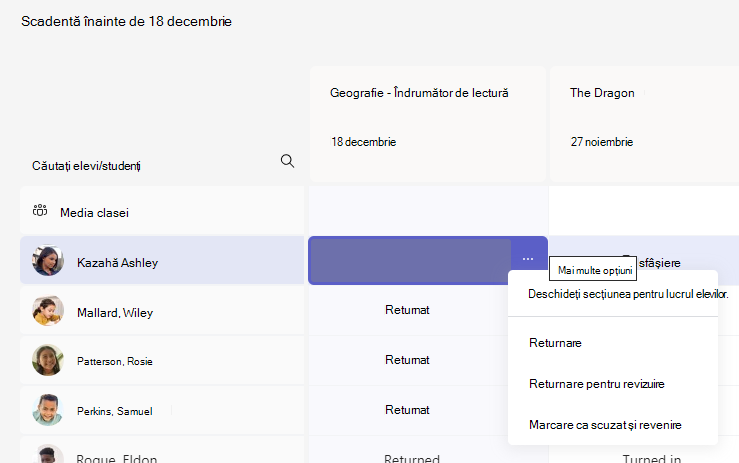739x463 pixels.
Task: Select student name Mallard, Wiley
Action: click(115, 313)
